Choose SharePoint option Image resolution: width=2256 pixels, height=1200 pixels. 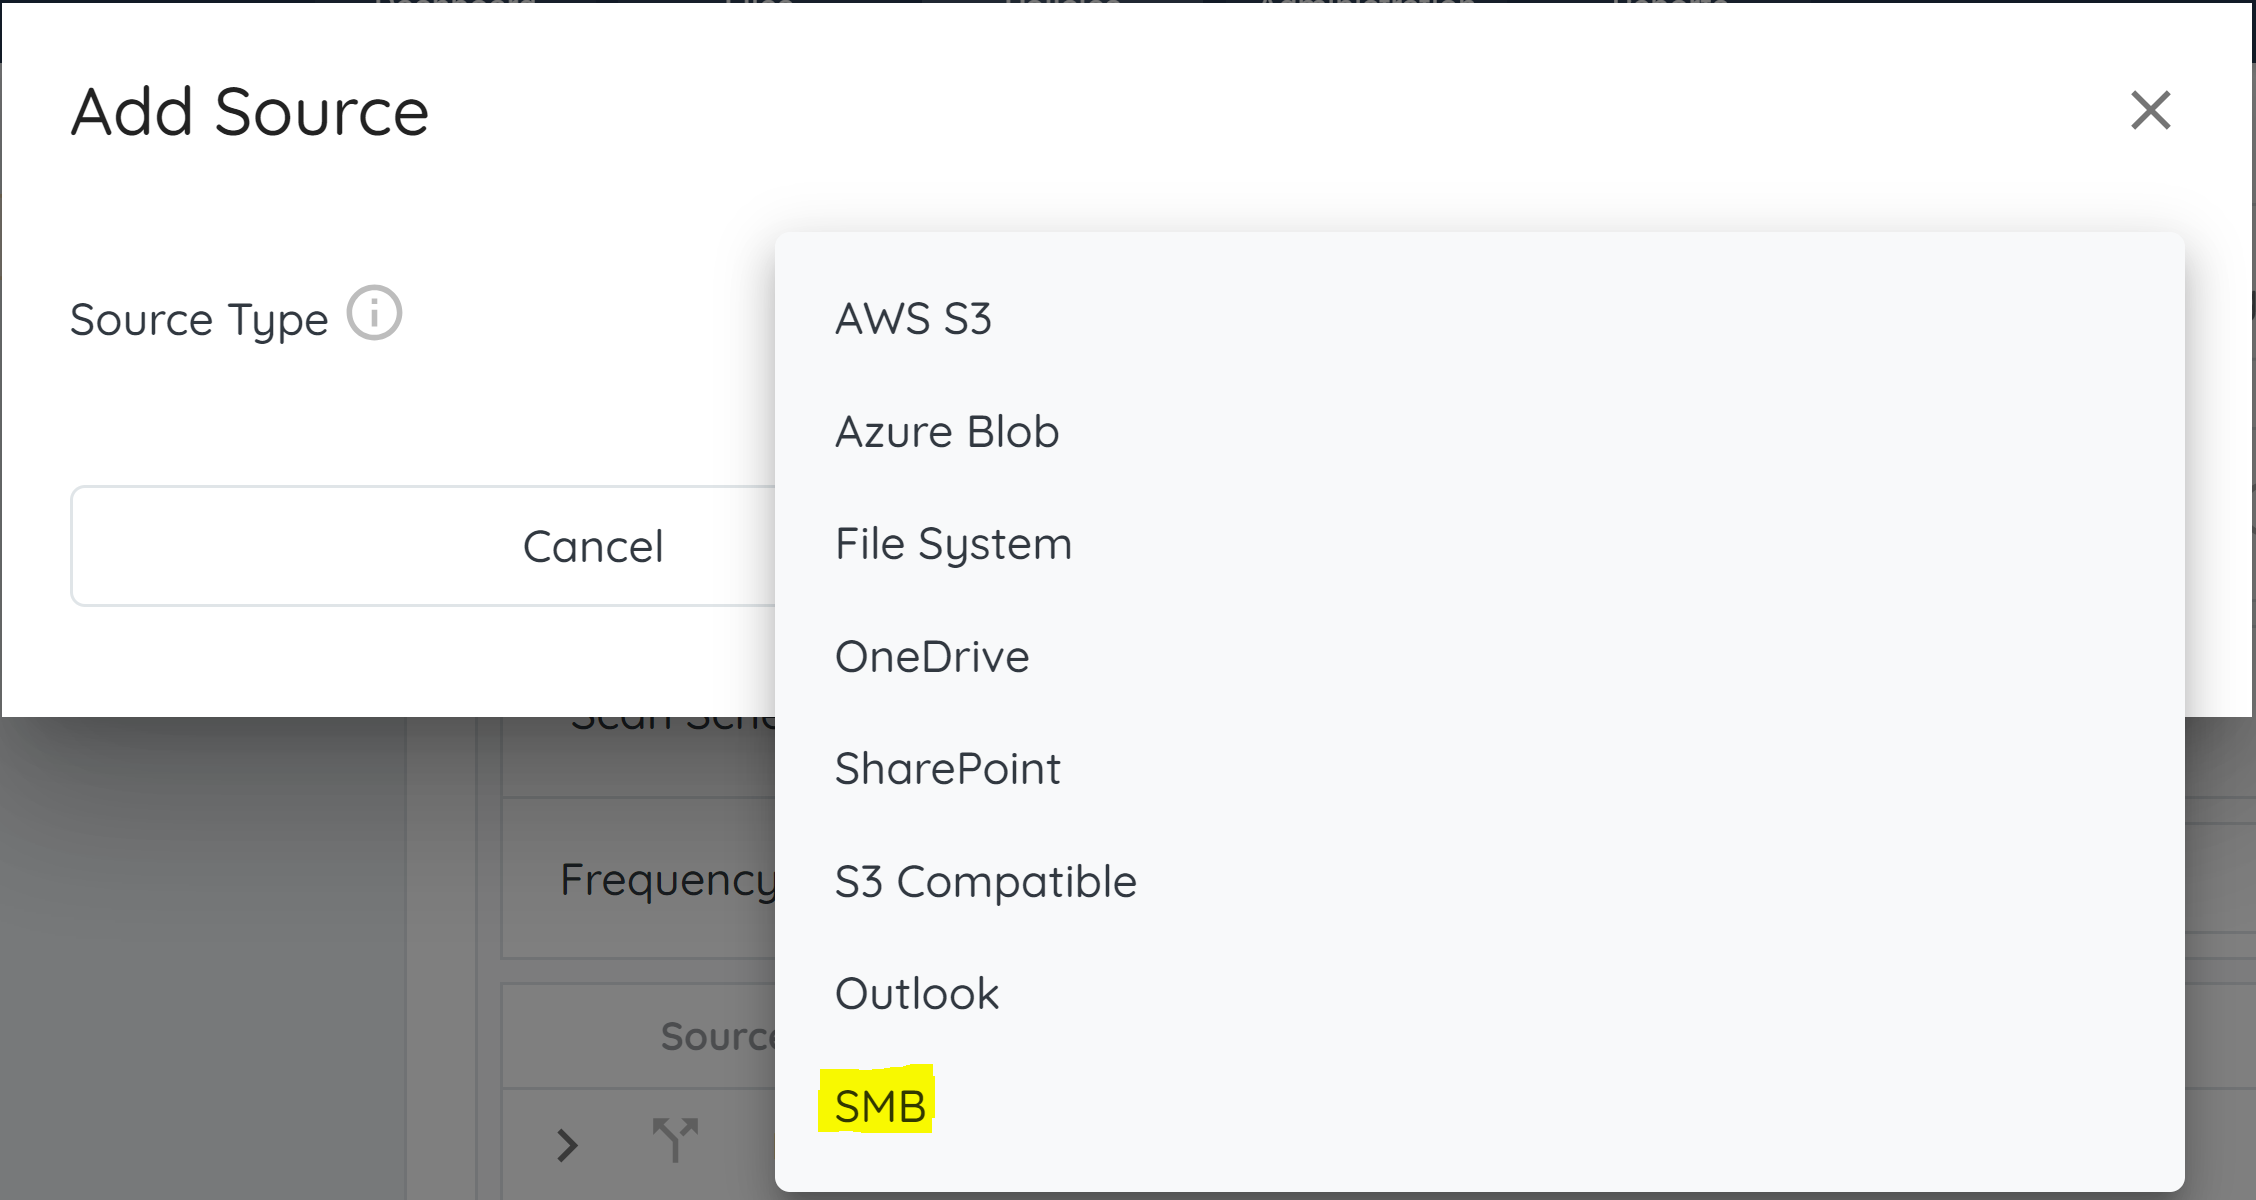click(x=947, y=769)
